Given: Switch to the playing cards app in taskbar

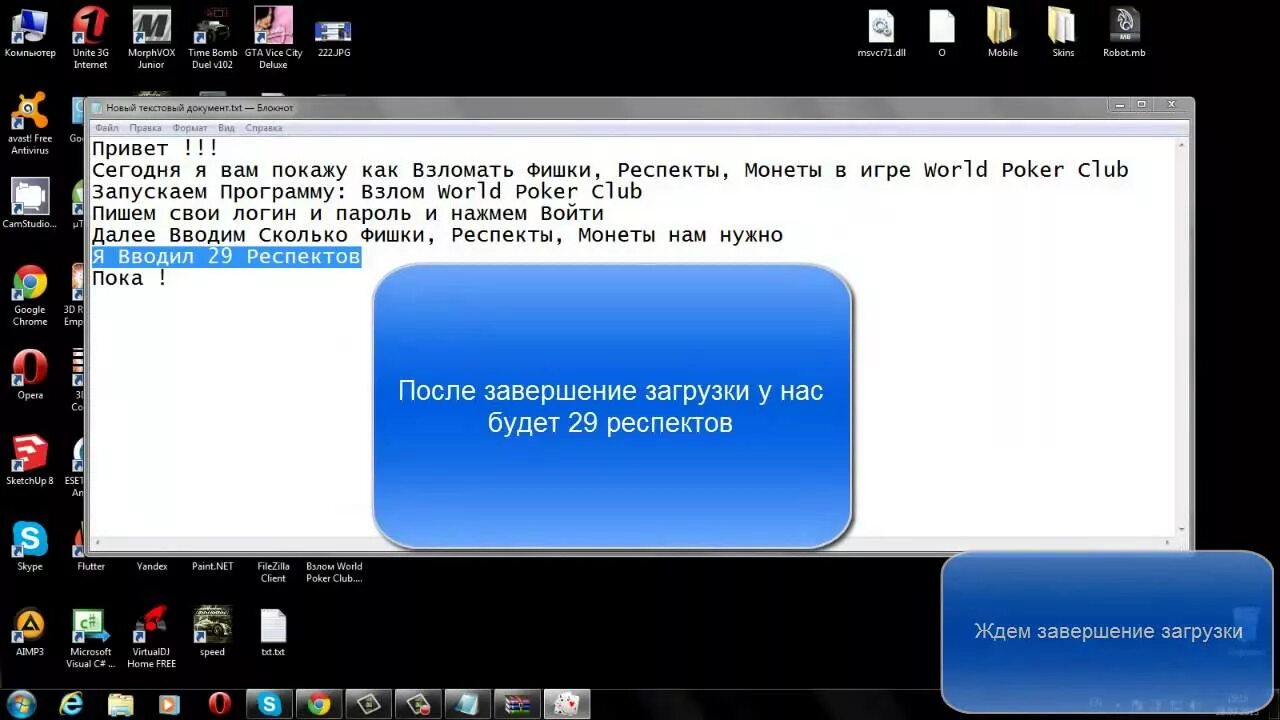Looking at the screenshot, I should tap(567, 704).
